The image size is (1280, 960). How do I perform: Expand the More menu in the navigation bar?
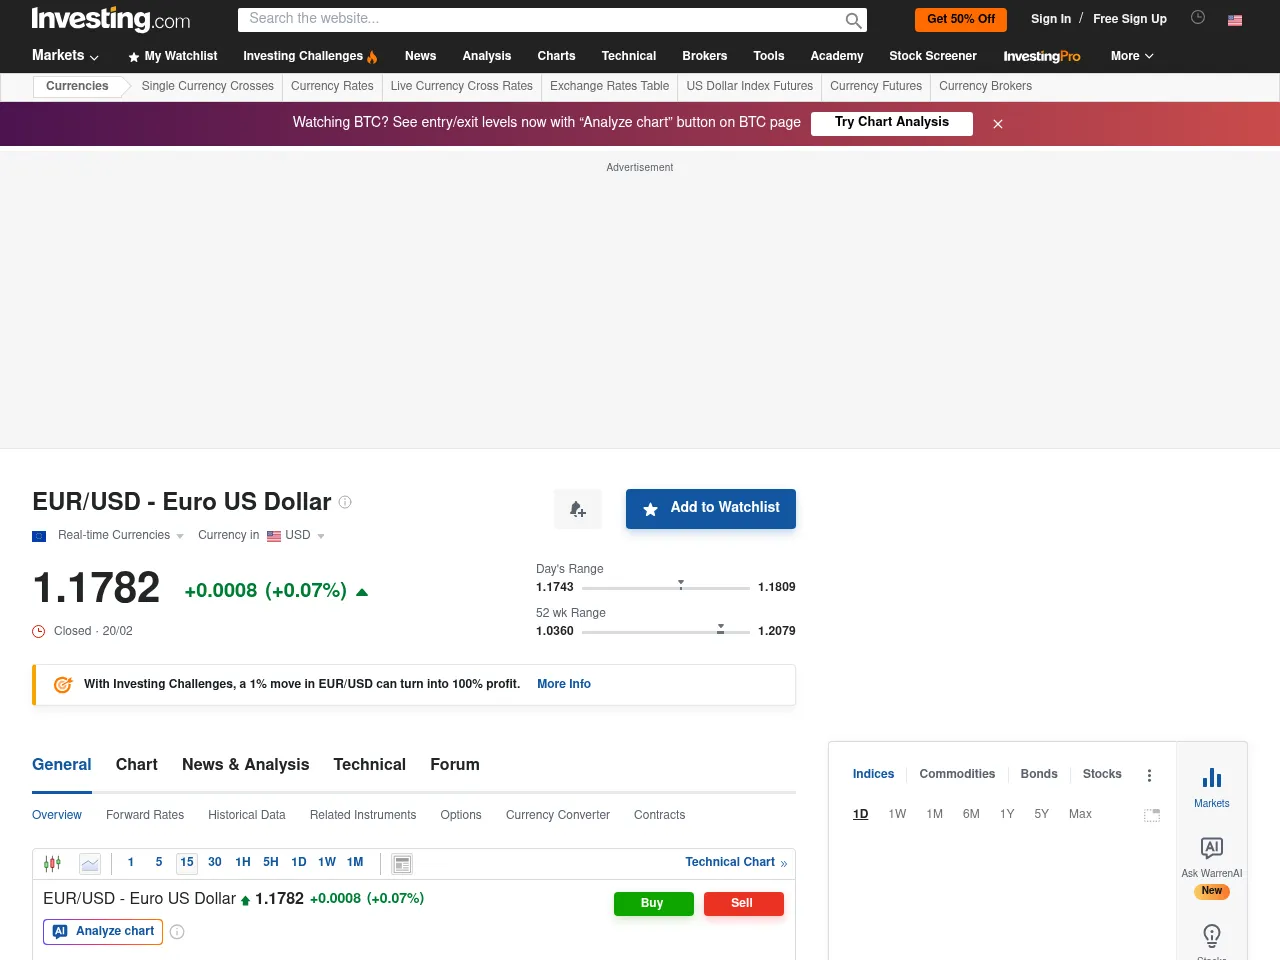pyautogui.click(x=1131, y=56)
